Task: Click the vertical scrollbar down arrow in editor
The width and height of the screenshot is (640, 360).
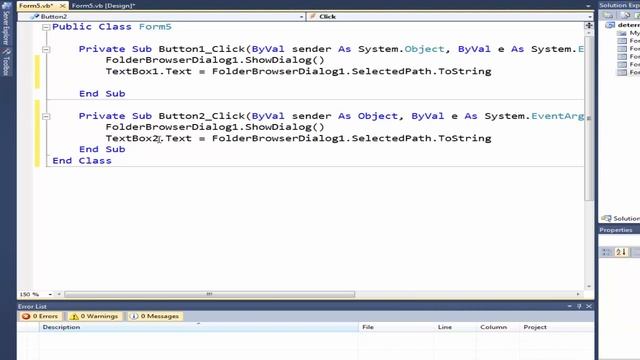Action: 589,287
